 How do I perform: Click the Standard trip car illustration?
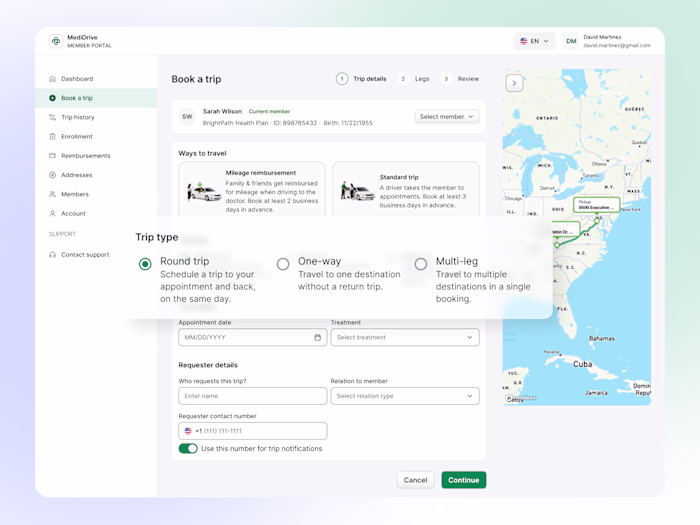click(x=358, y=191)
